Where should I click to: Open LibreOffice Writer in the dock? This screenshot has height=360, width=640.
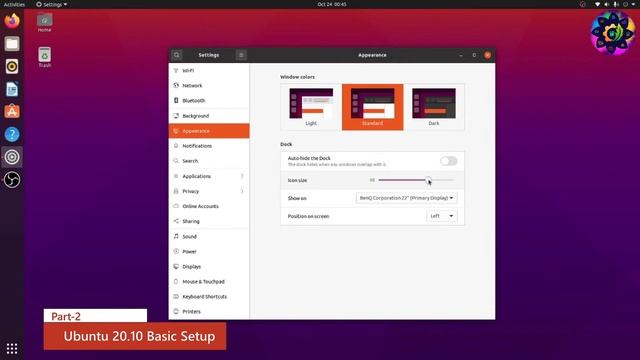coord(12,89)
